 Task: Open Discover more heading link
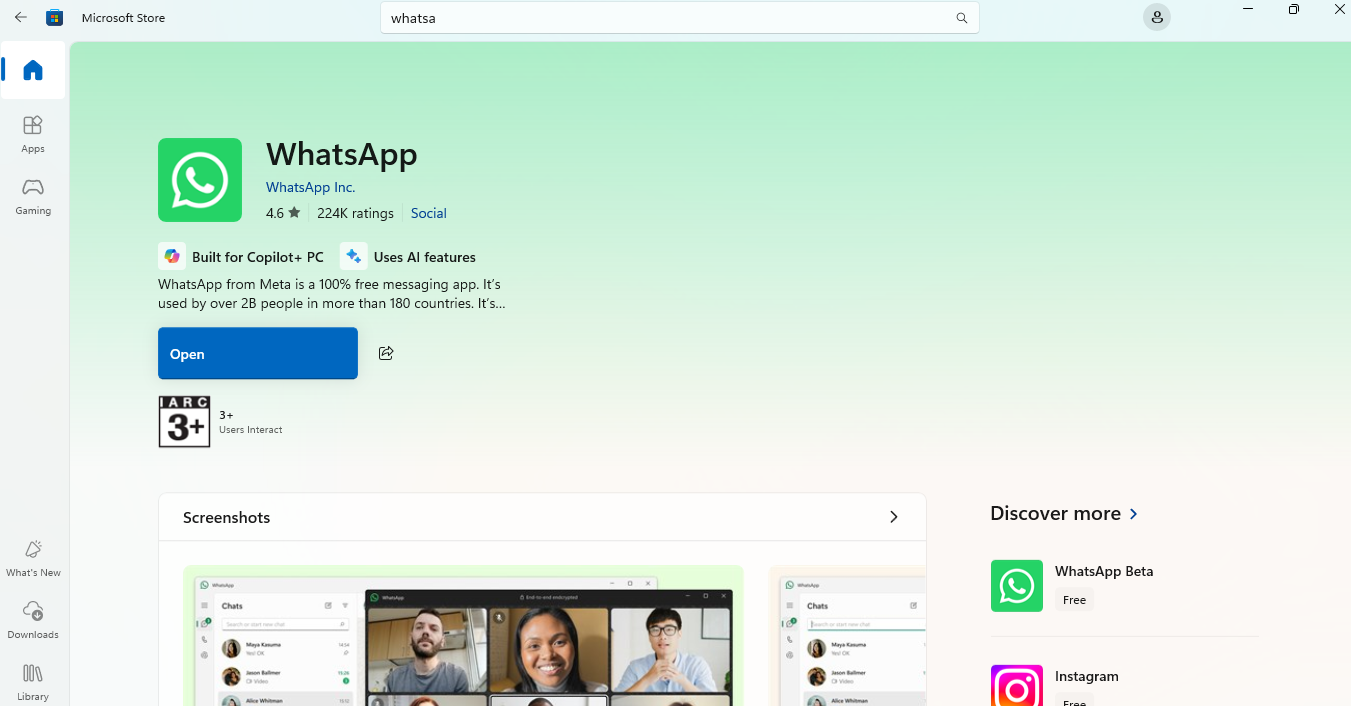pyautogui.click(x=1055, y=513)
